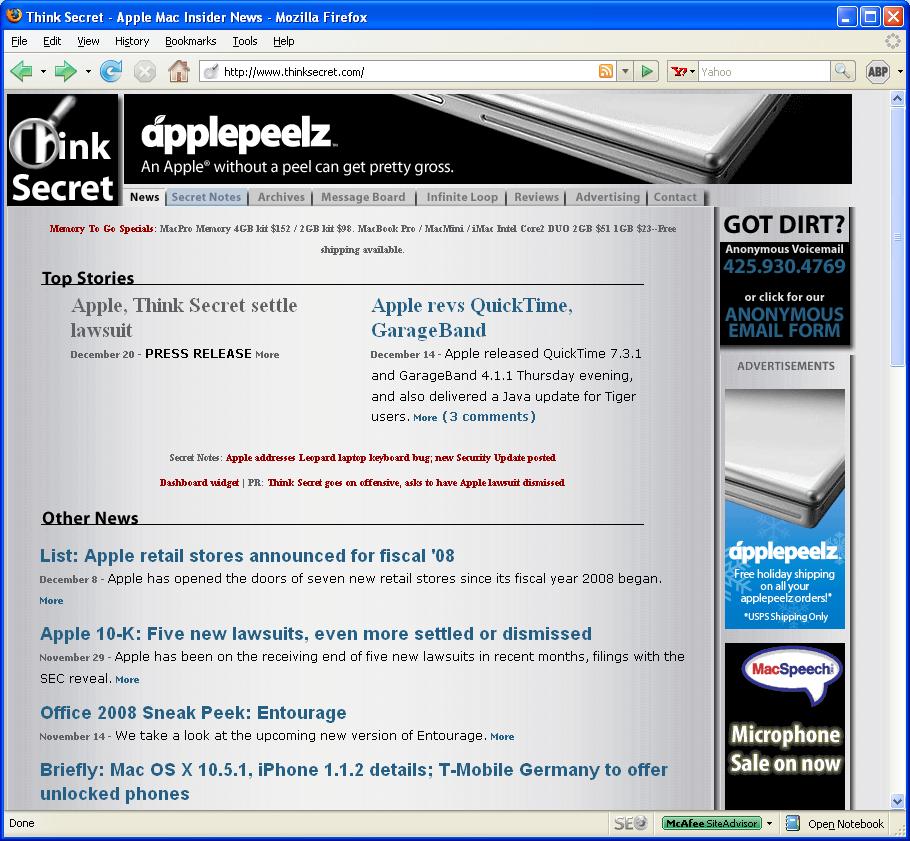Viewport: 910px width, 841px height.
Task: Open the Contact tab
Action: pos(675,197)
